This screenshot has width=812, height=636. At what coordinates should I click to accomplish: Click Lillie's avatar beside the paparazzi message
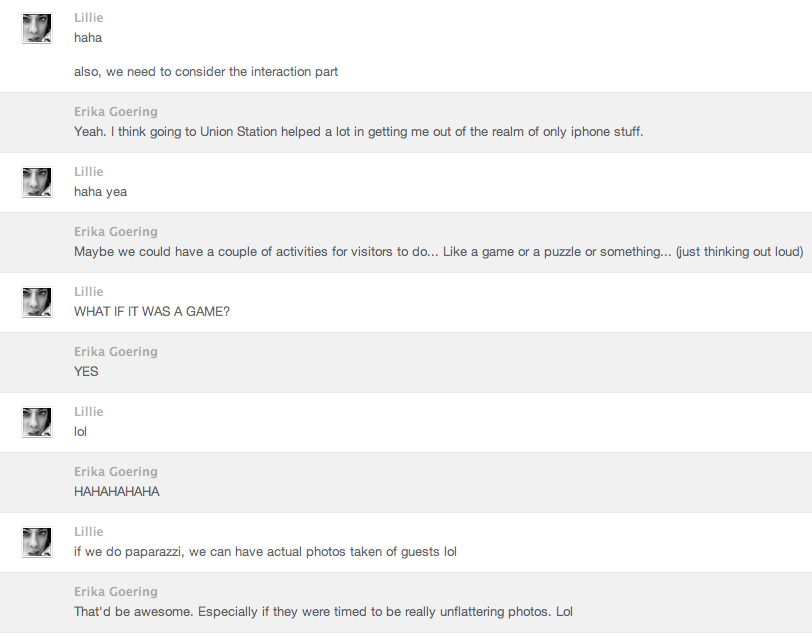(37, 542)
